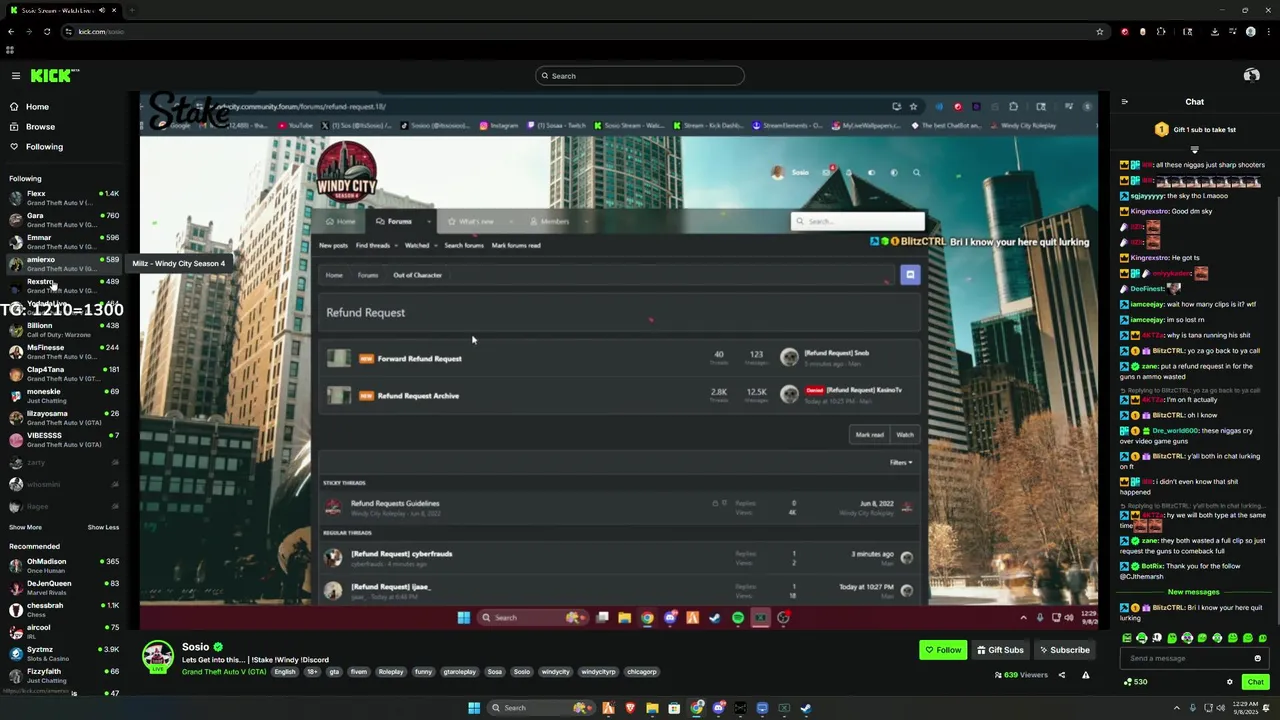Open chessbrah recommended channel

click(x=64, y=610)
